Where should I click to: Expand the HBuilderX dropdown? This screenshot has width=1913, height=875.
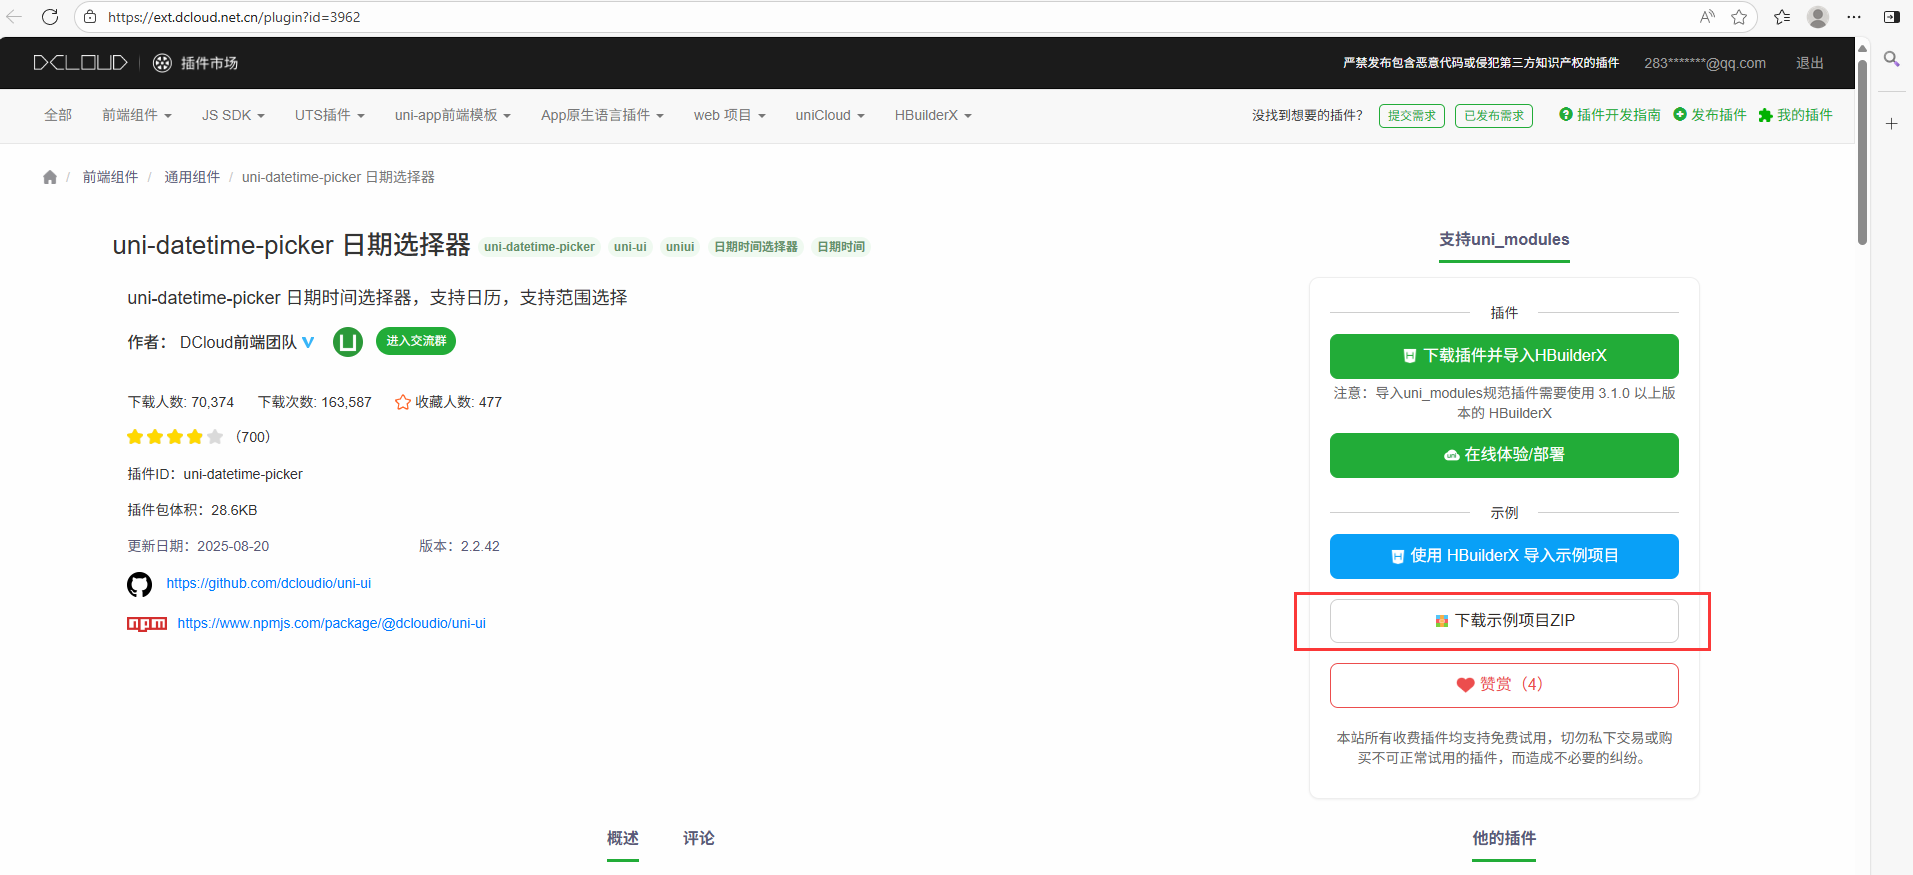[x=933, y=115]
